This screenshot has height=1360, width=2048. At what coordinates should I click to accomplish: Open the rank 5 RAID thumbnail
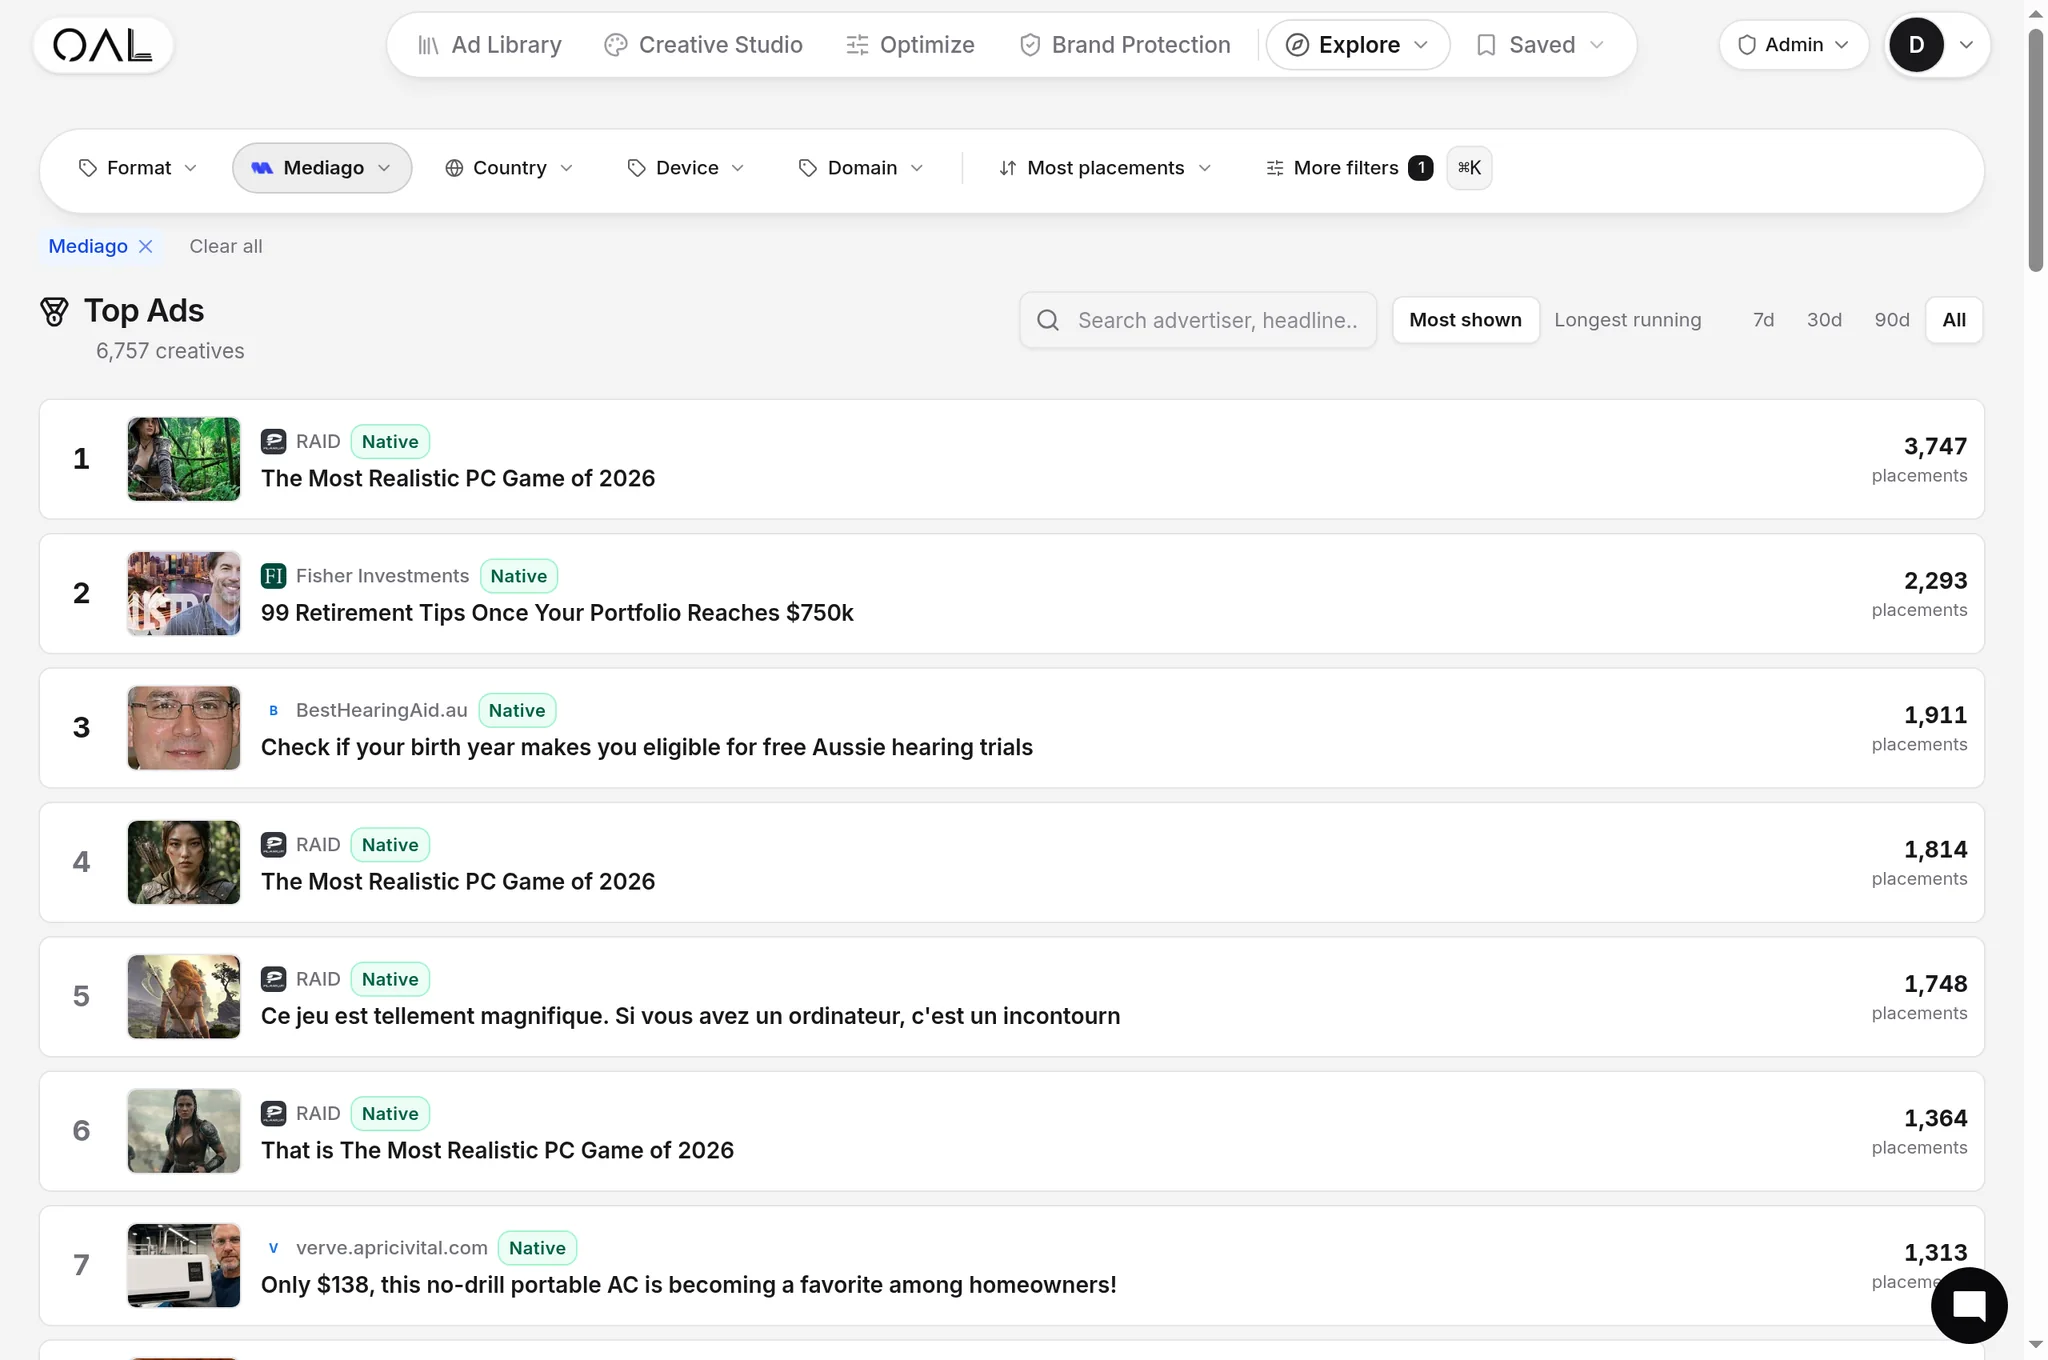(x=184, y=996)
